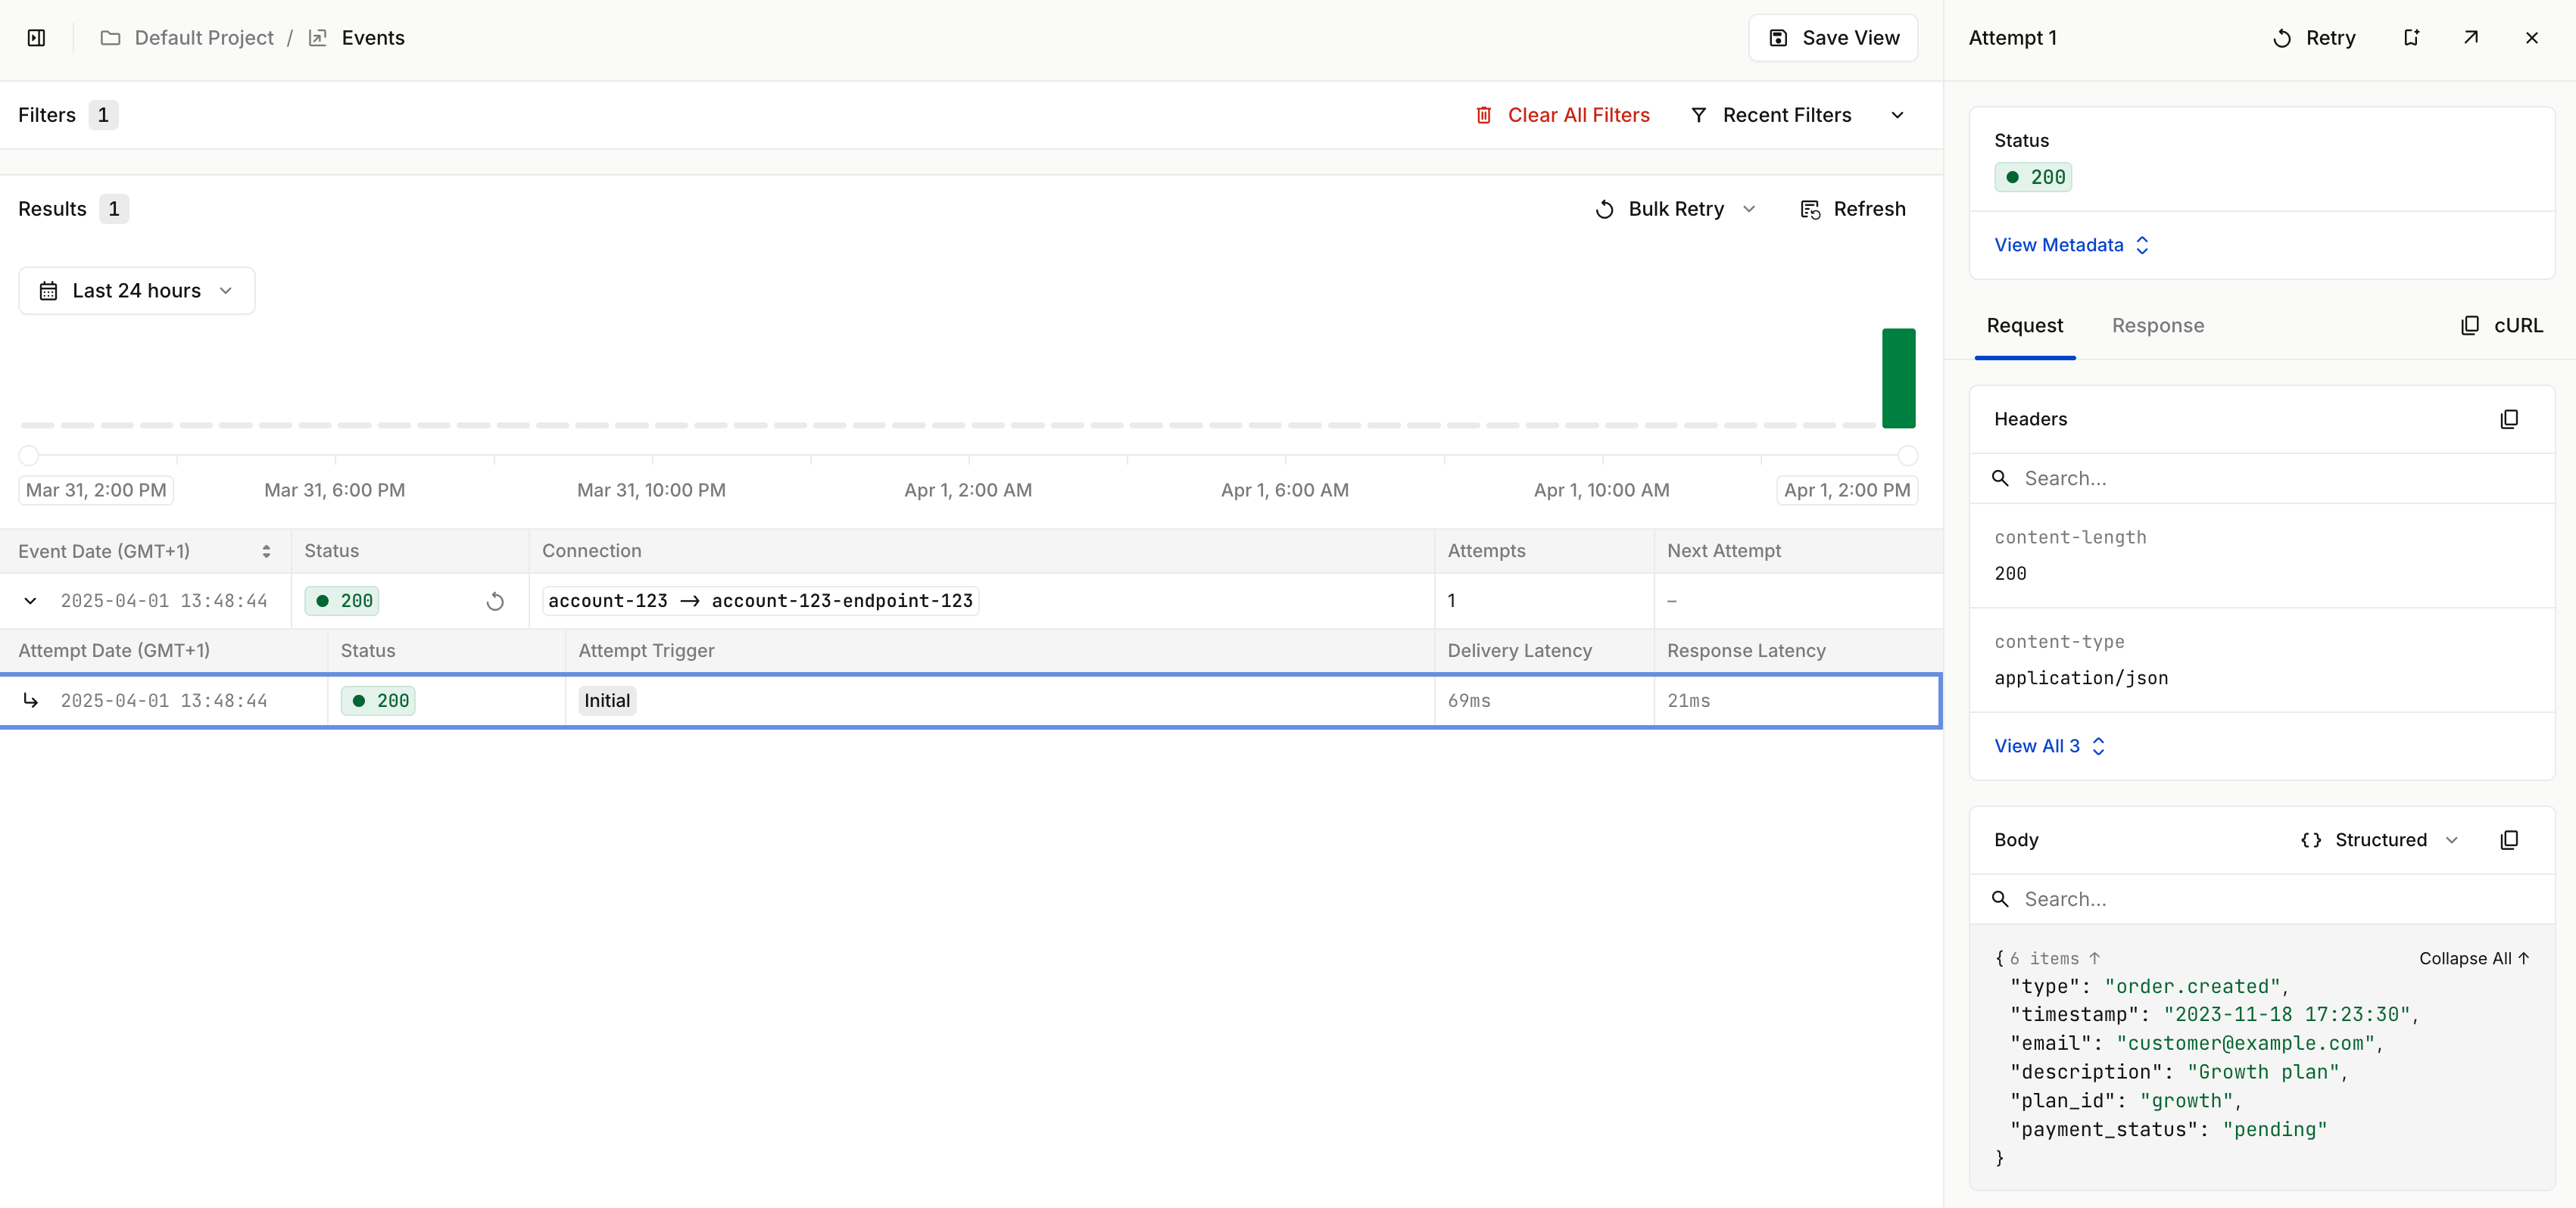Switch to the Response tab
This screenshot has height=1208, width=2576.
tap(2158, 325)
